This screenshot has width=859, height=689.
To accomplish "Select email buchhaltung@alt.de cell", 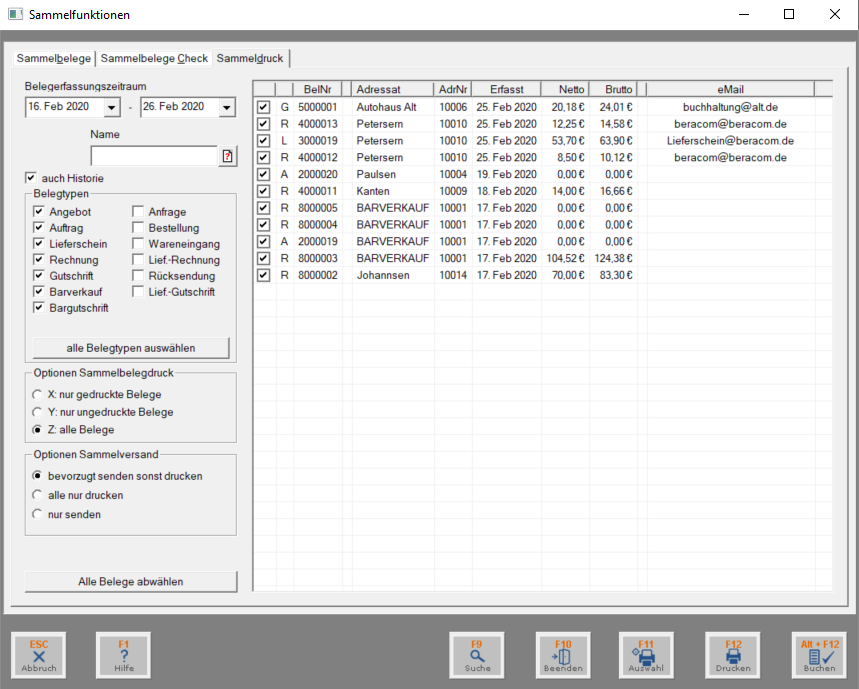I will pyautogui.click(x=731, y=107).
